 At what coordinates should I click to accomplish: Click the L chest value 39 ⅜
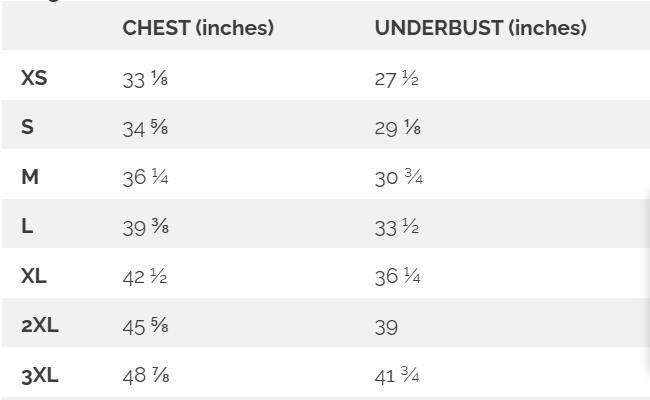click(145, 228)
